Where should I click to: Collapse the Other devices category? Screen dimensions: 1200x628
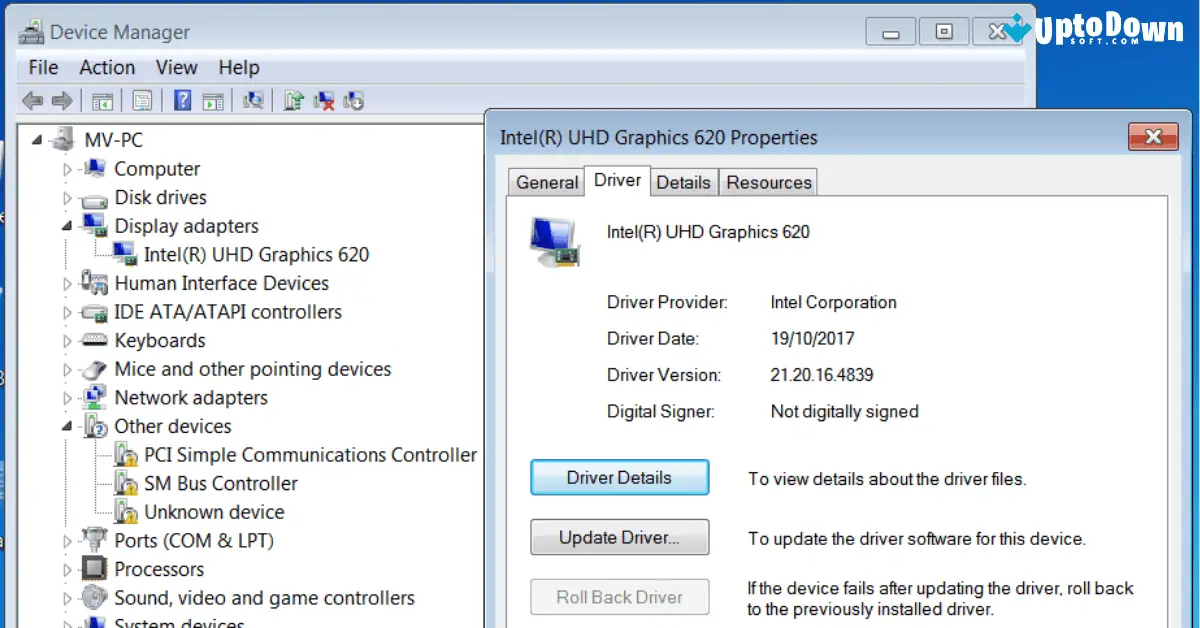click(66, 426)
